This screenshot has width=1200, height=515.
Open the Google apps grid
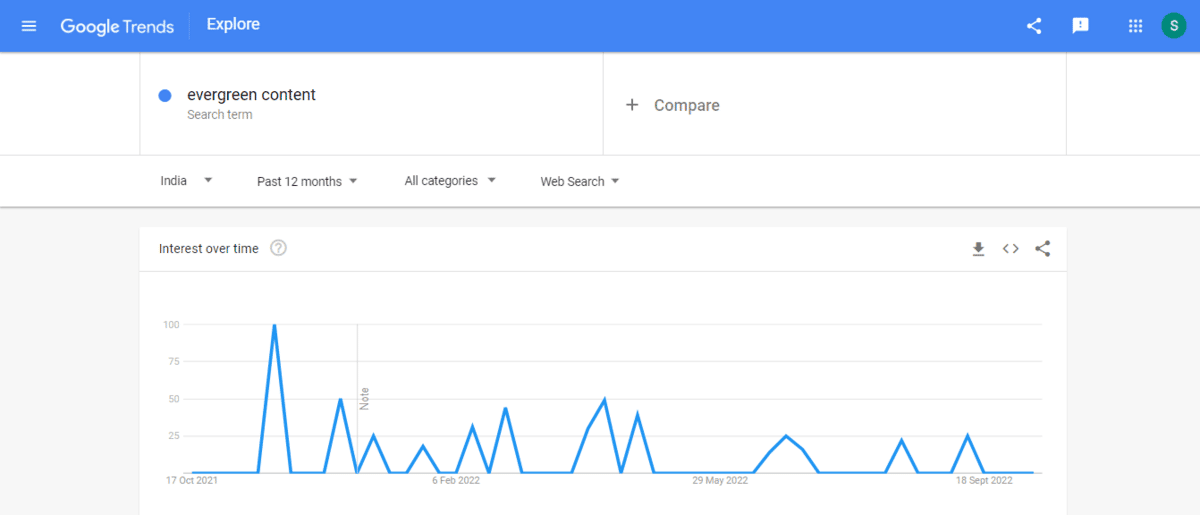pyautogui.click(x=1135, y=26)
